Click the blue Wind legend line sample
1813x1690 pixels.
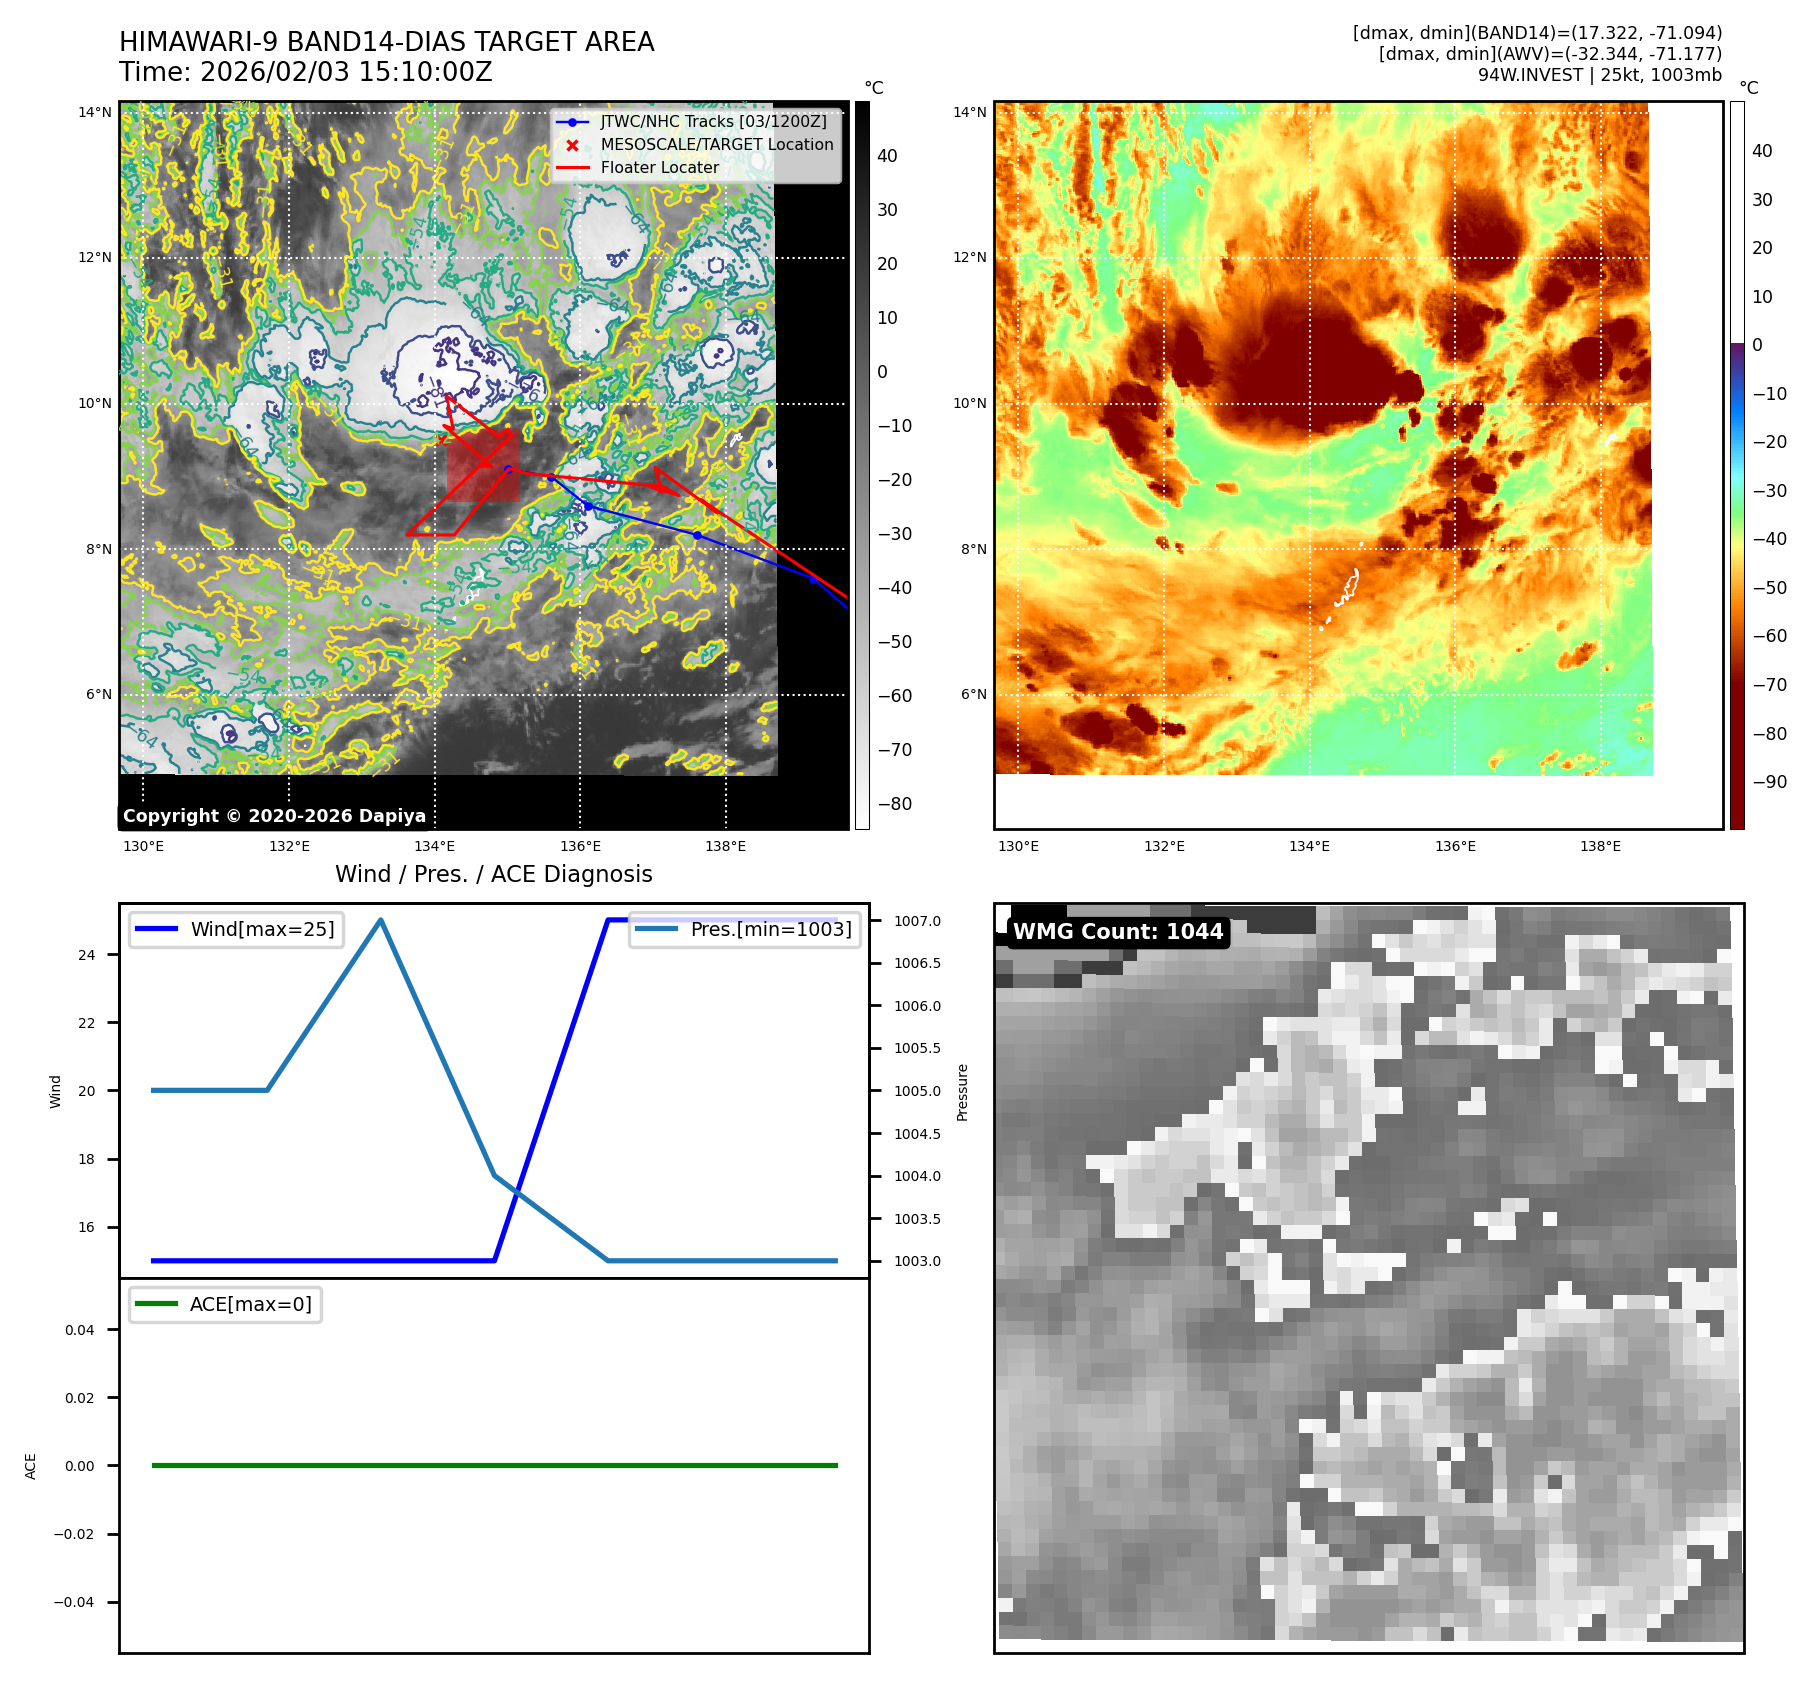tap(156, 929)
